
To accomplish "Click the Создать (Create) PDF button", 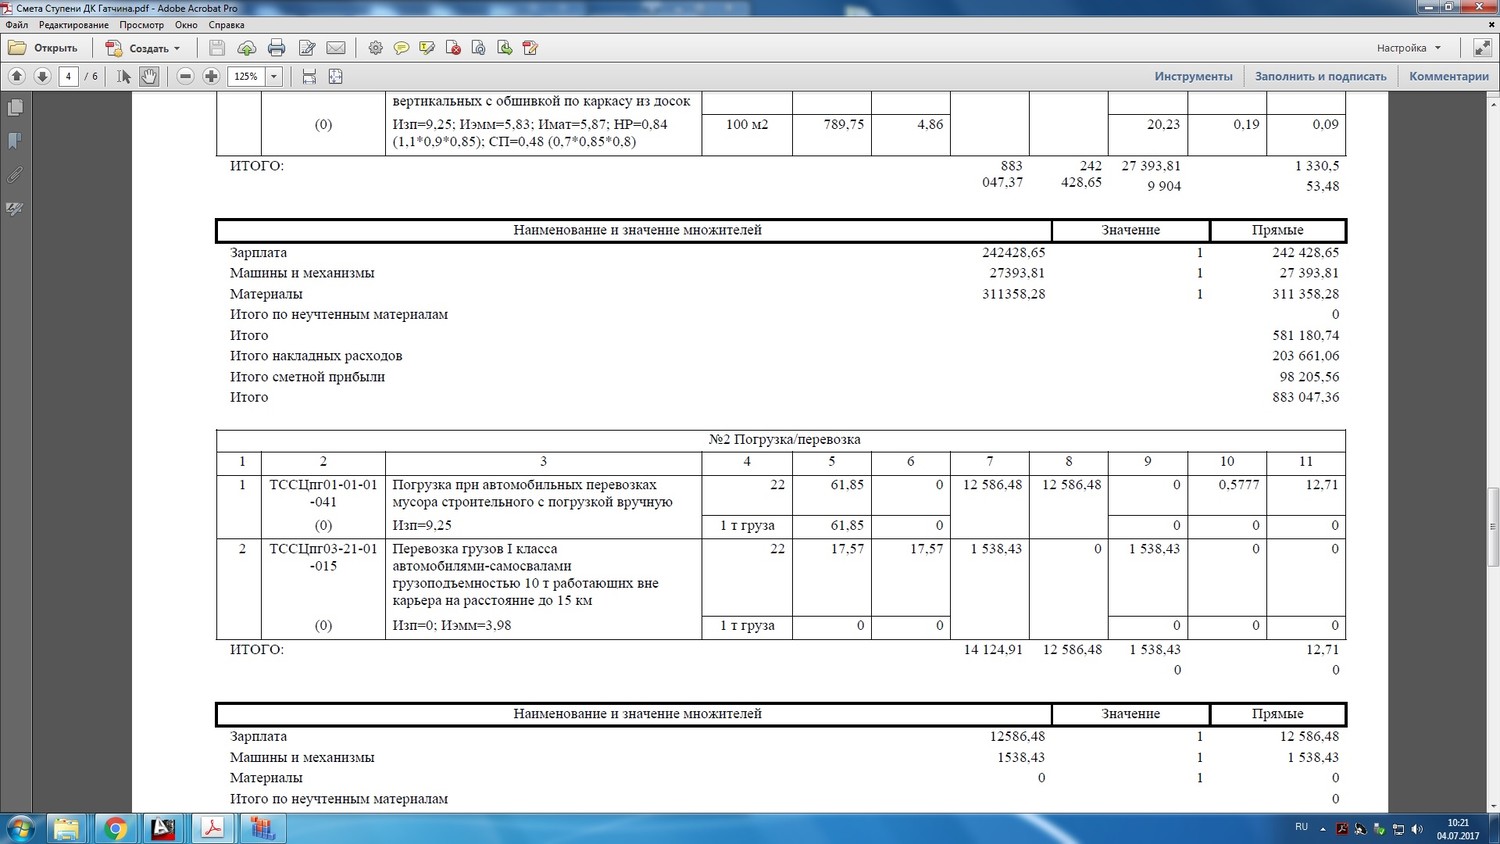I will click(143, 48).
